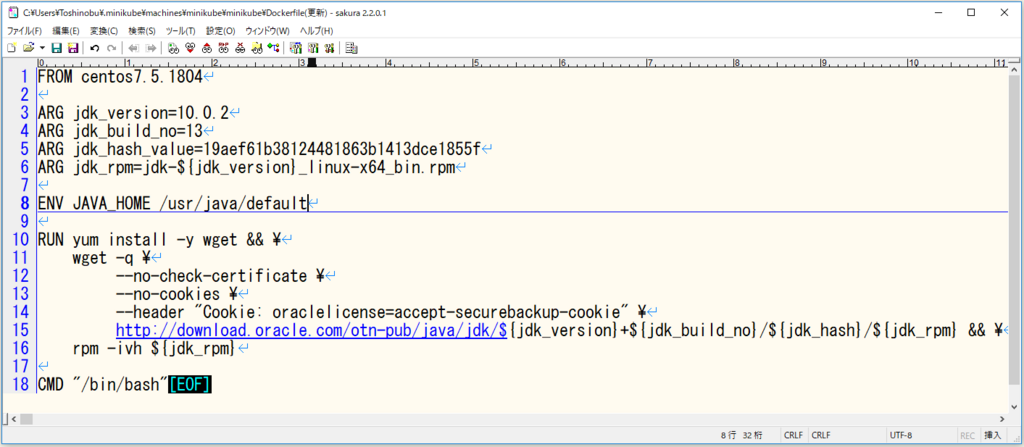Screen dimensions: 1024x447
Task: Undo the last edit
Action: (x=95, y=48)
